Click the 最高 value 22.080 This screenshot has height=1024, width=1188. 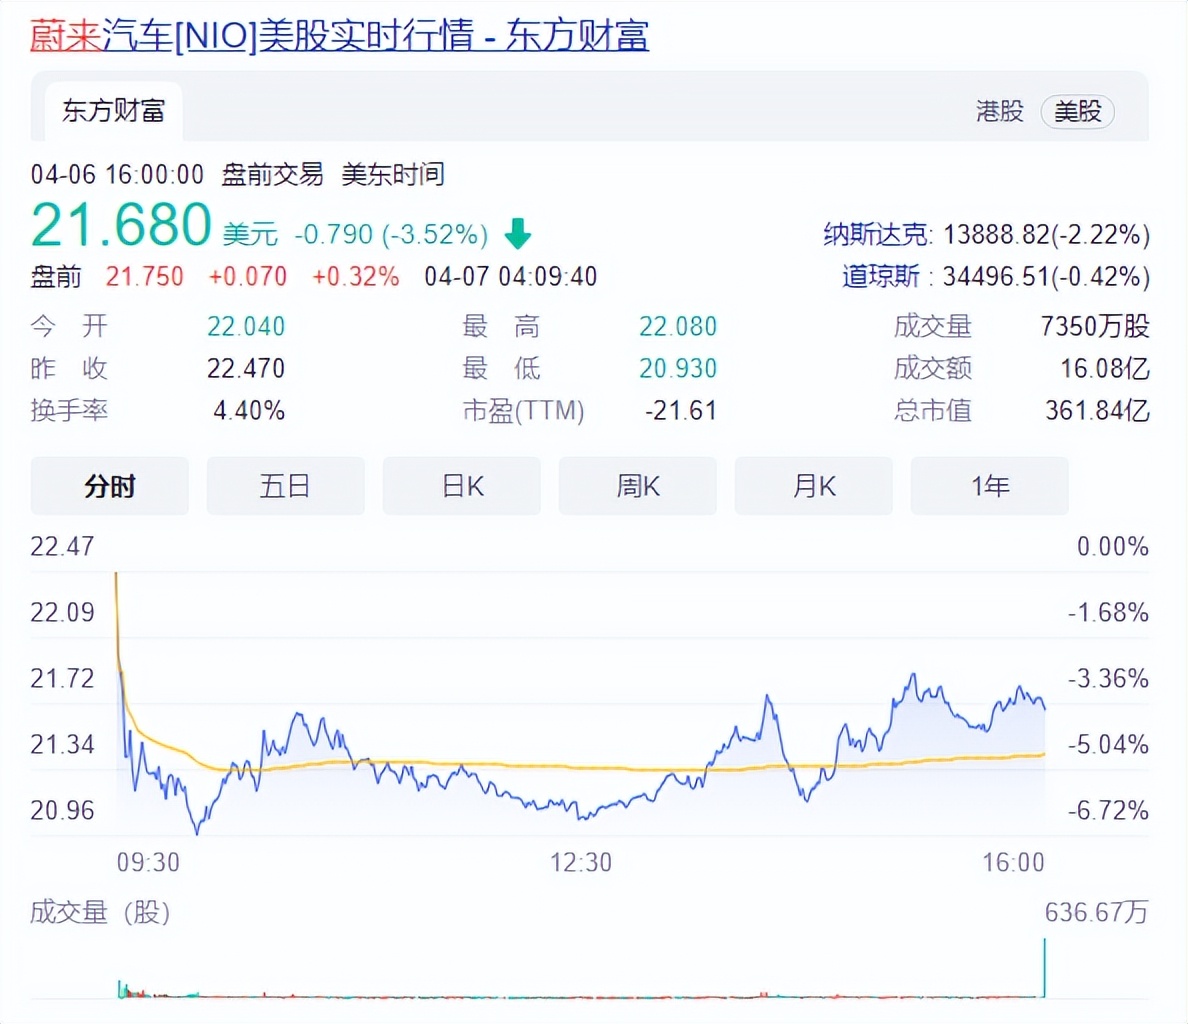pyautogui.click(x=678, y=326)
